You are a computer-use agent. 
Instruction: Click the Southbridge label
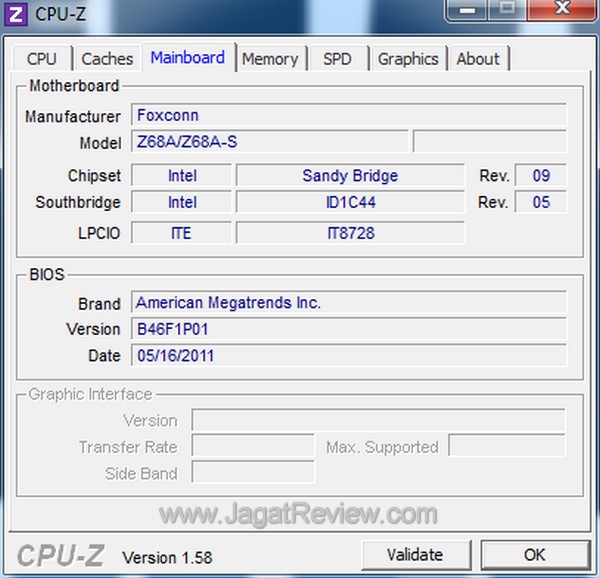(78, 202)
